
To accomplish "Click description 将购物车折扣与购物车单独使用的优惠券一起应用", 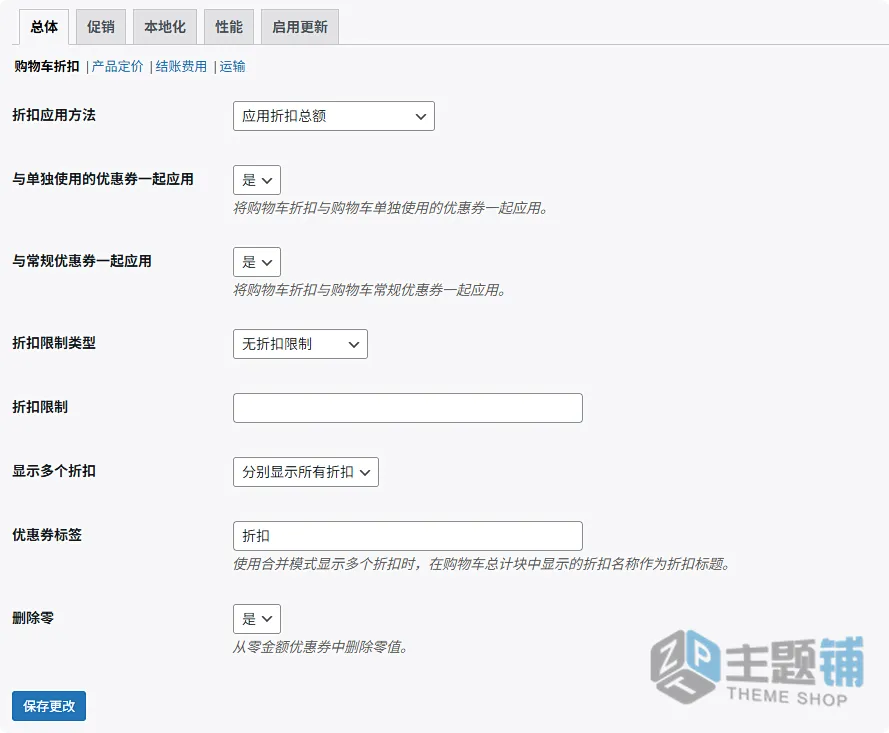I will tap(391, 208).
